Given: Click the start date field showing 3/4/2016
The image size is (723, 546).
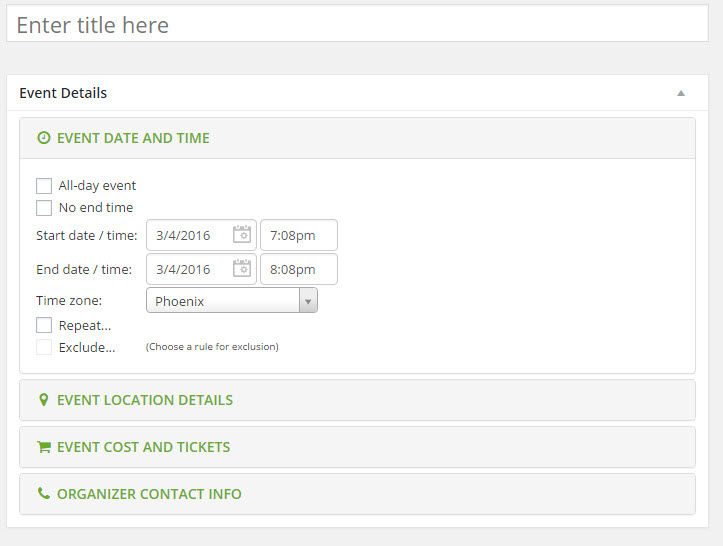Looking at the screenshot, I should pyautogui.click(x=201, y=235).
